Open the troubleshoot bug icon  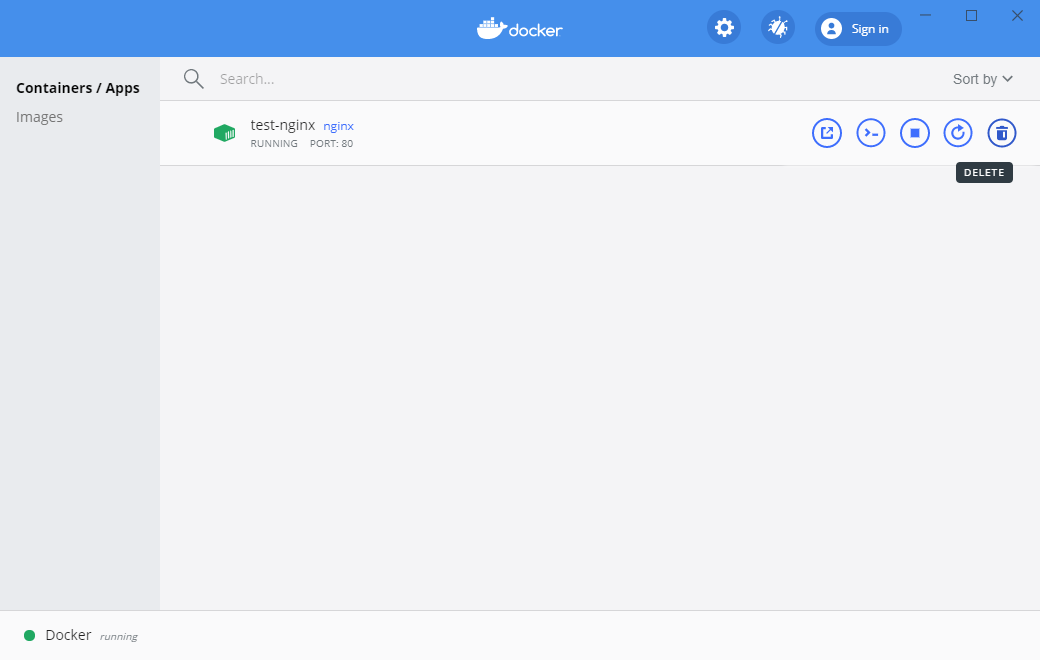[777, 28]
